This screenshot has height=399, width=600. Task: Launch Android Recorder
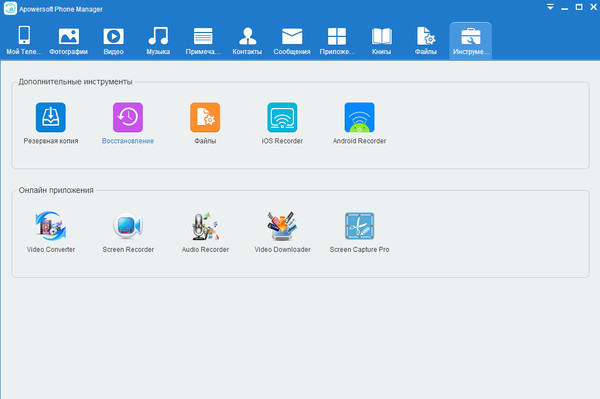[359, 117]
